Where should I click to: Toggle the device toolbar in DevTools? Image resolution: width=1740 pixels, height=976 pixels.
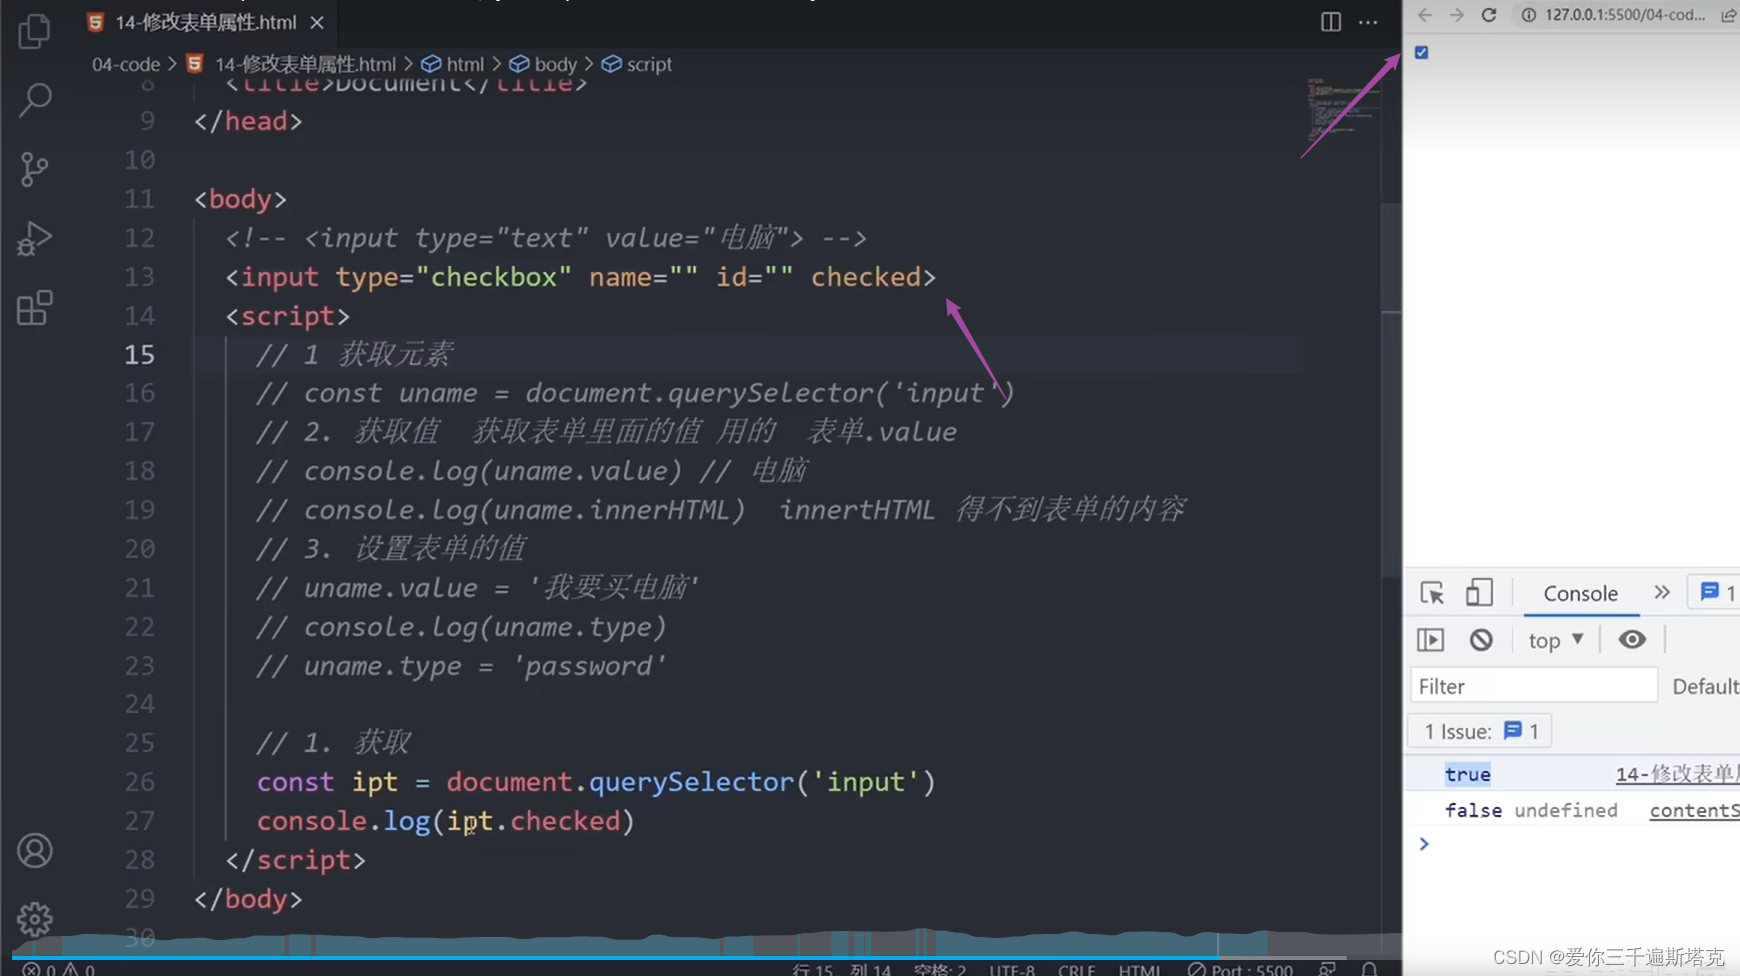[x=1479, y=593]
